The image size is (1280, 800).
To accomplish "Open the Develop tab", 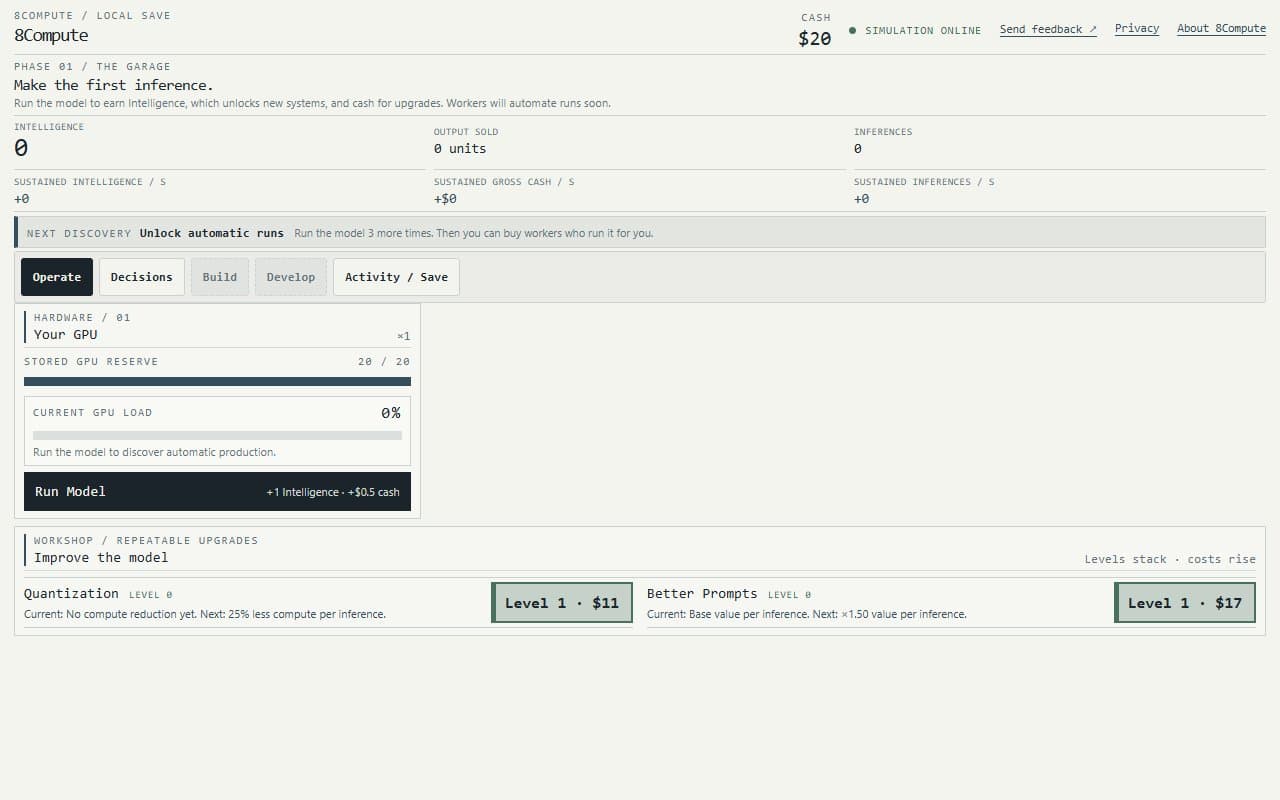I will pos(291,277).
